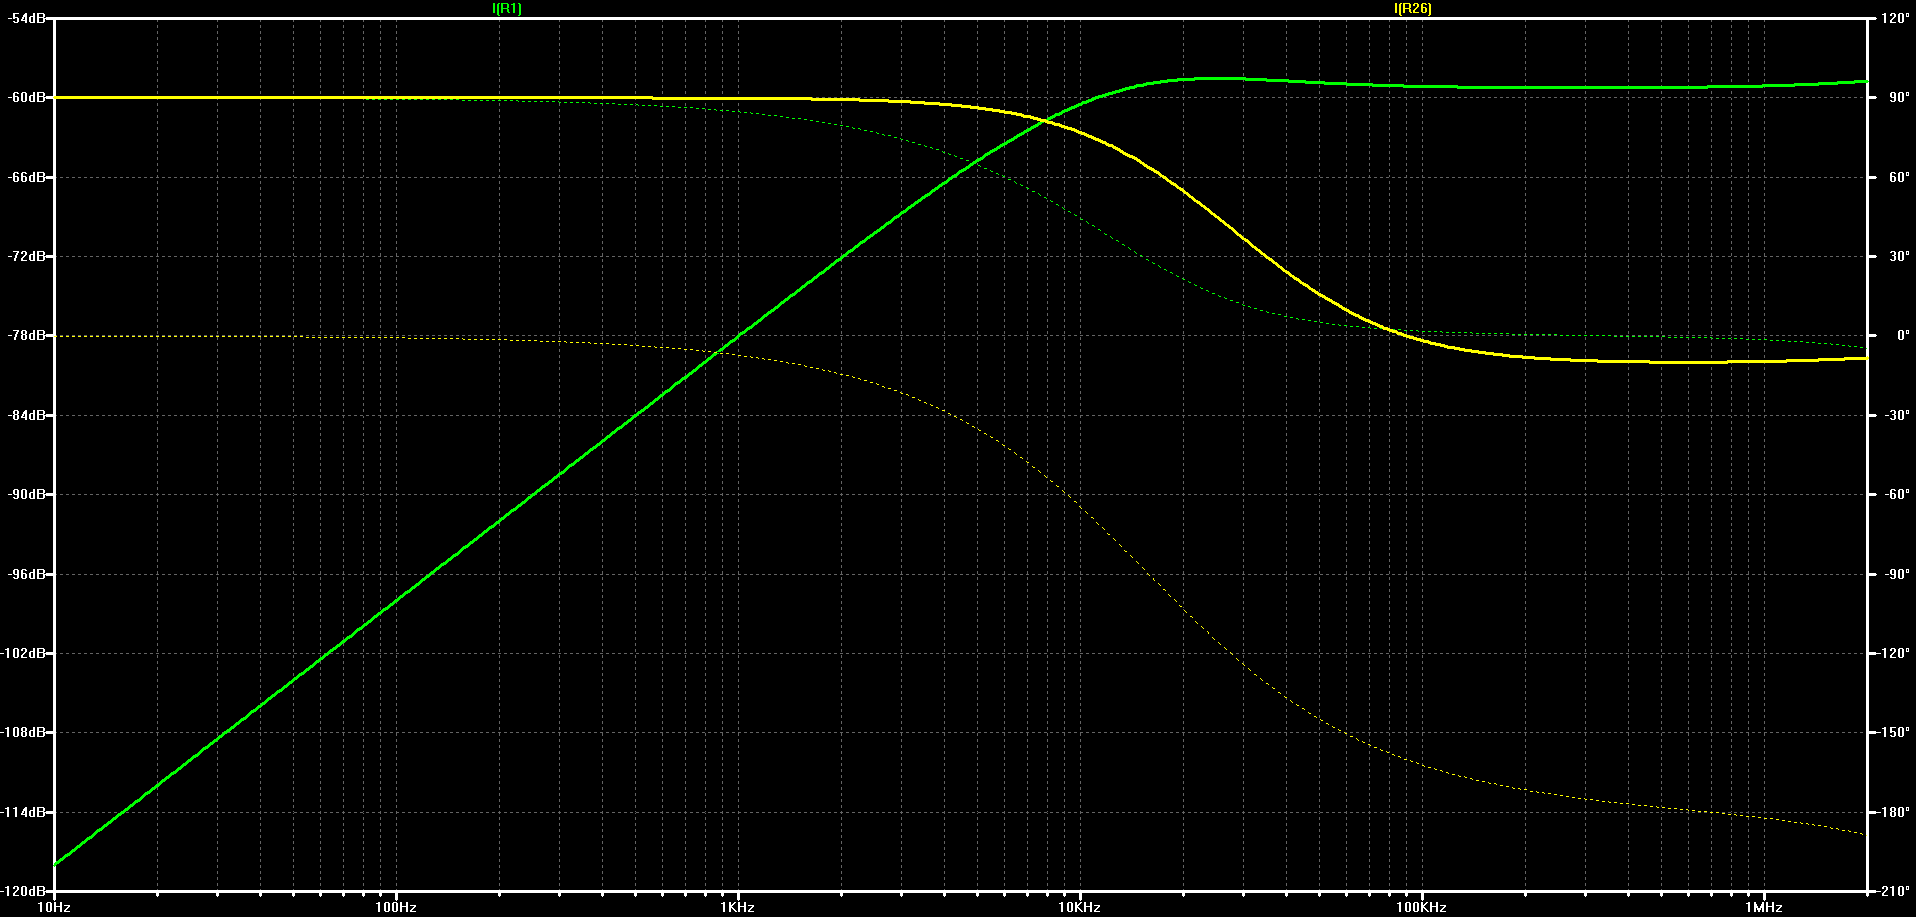Click the -30° phase axis label
The width and height of the screenshot is (1916, 917).
[x=1896, y=415]
